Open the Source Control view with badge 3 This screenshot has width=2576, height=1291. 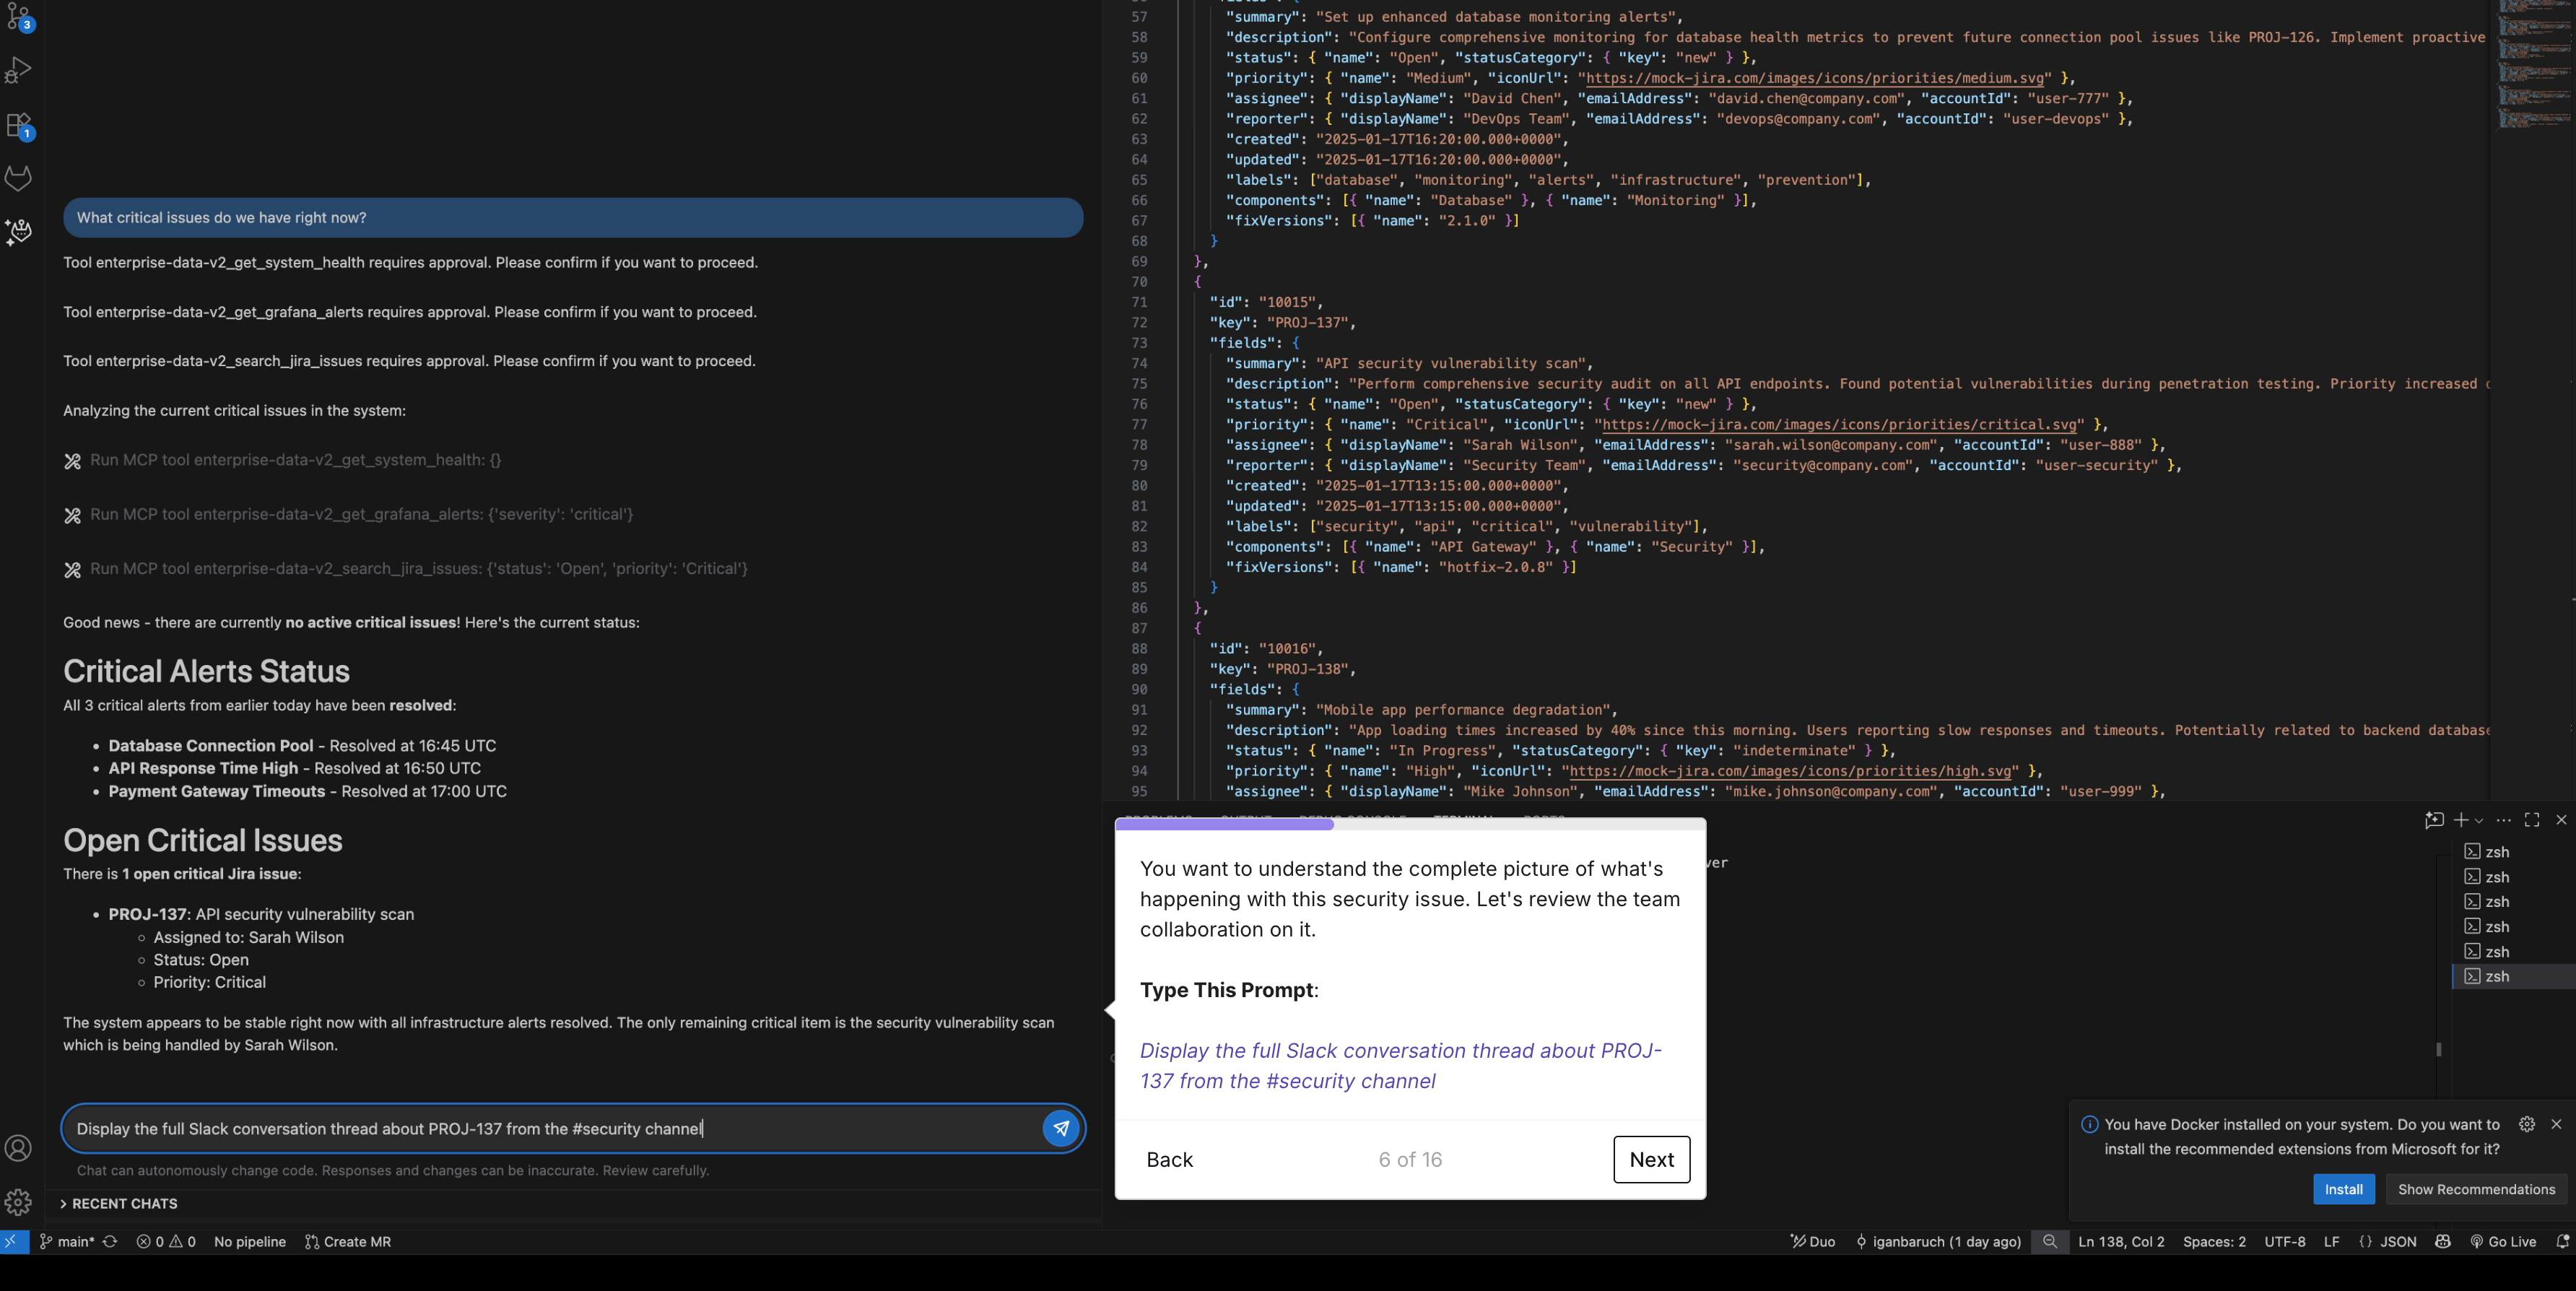click(x=19, y=16)
